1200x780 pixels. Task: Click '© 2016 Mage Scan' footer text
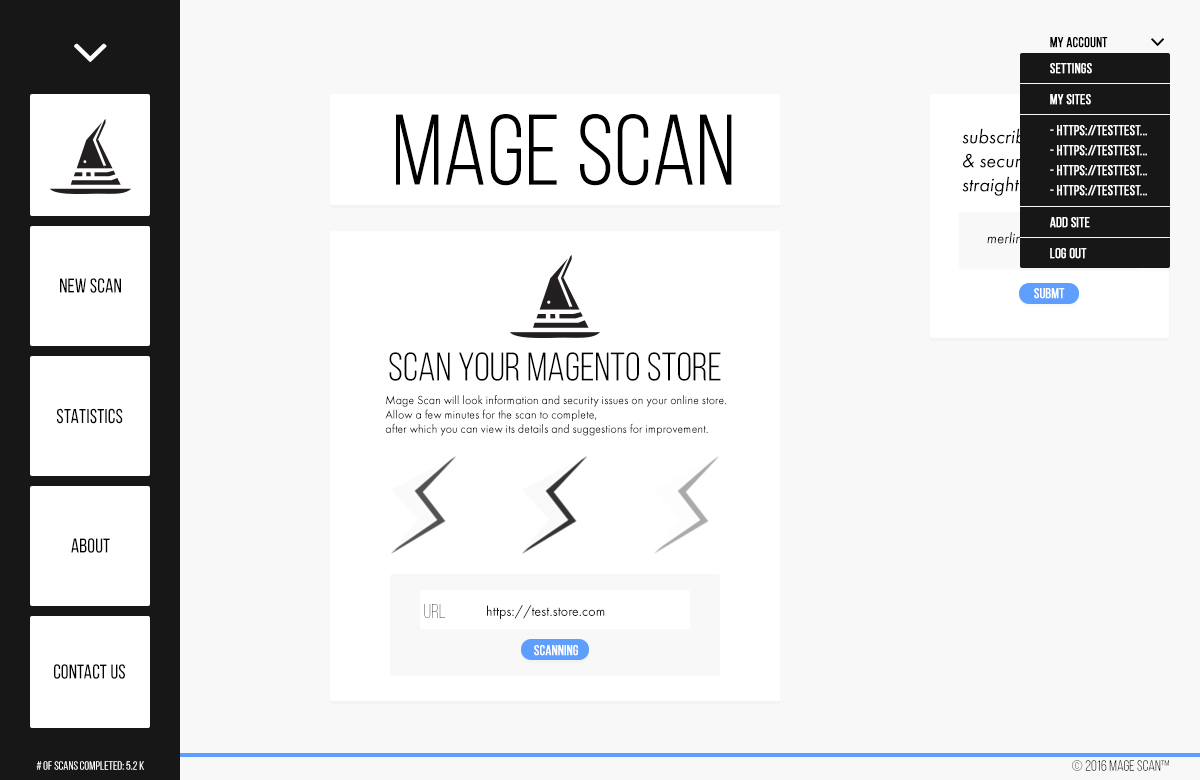pos(1120,766)
